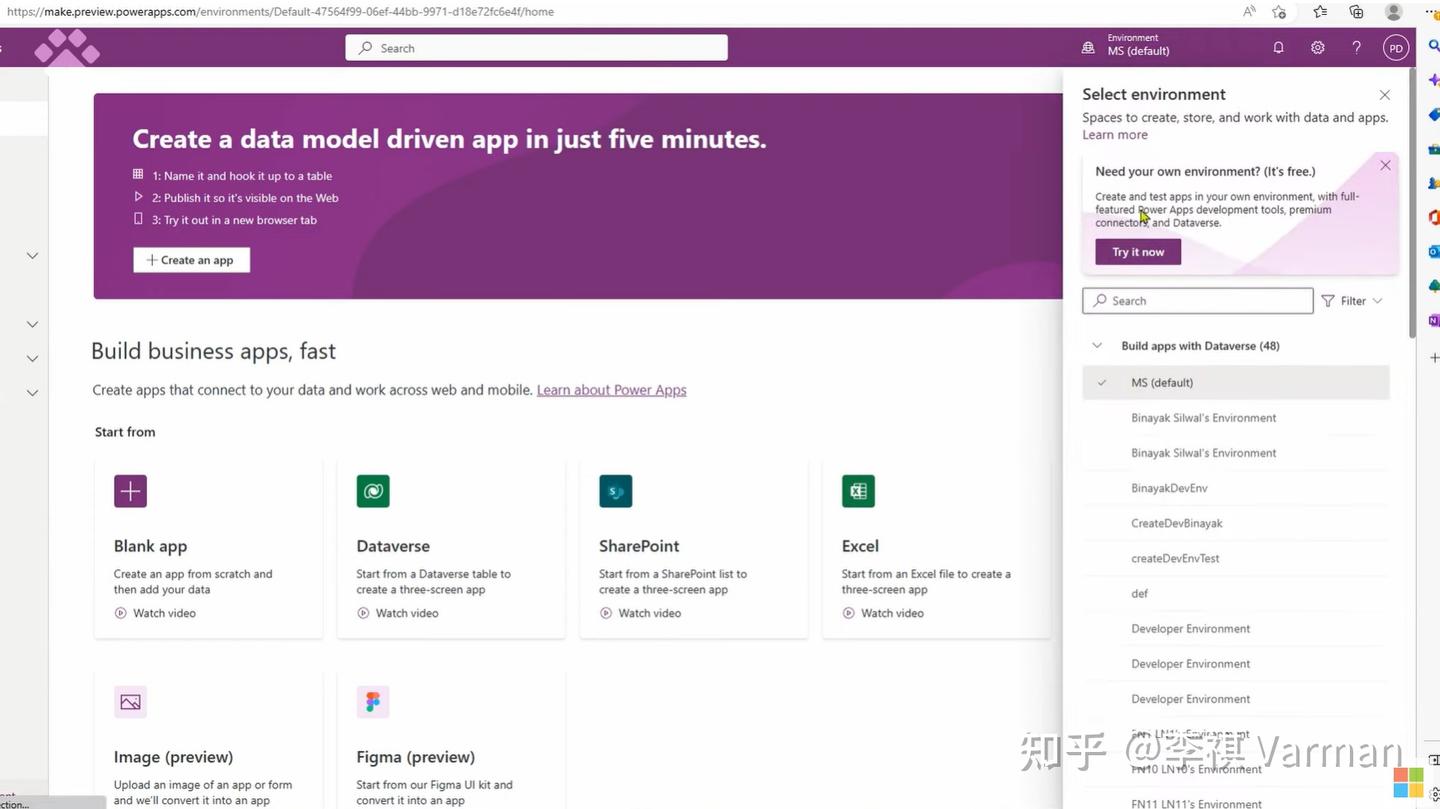Open the browser profile icon
The width and height of the screenshot is (1440, 809).
(1394, 12)
